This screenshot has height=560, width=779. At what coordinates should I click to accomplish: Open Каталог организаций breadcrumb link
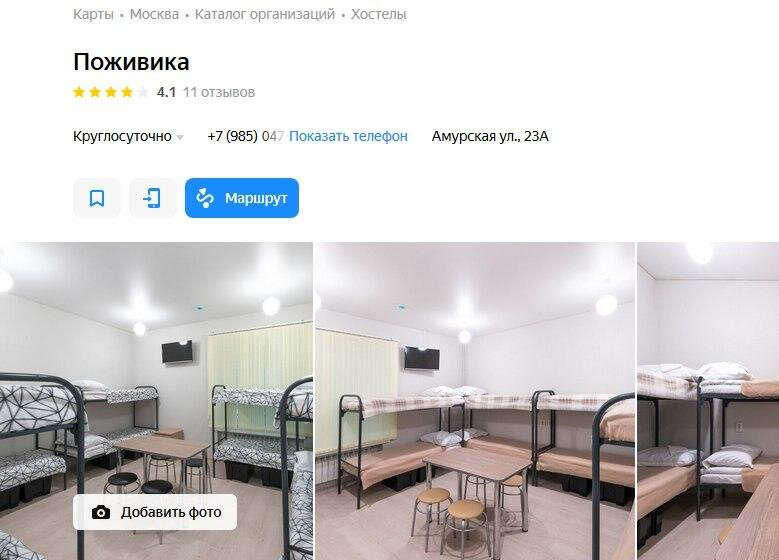click(x=265, y=14)
